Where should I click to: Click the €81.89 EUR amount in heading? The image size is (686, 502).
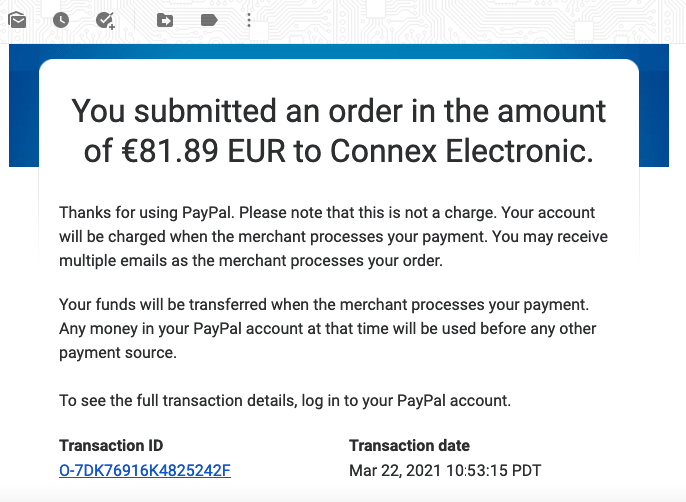click(203, 151)
